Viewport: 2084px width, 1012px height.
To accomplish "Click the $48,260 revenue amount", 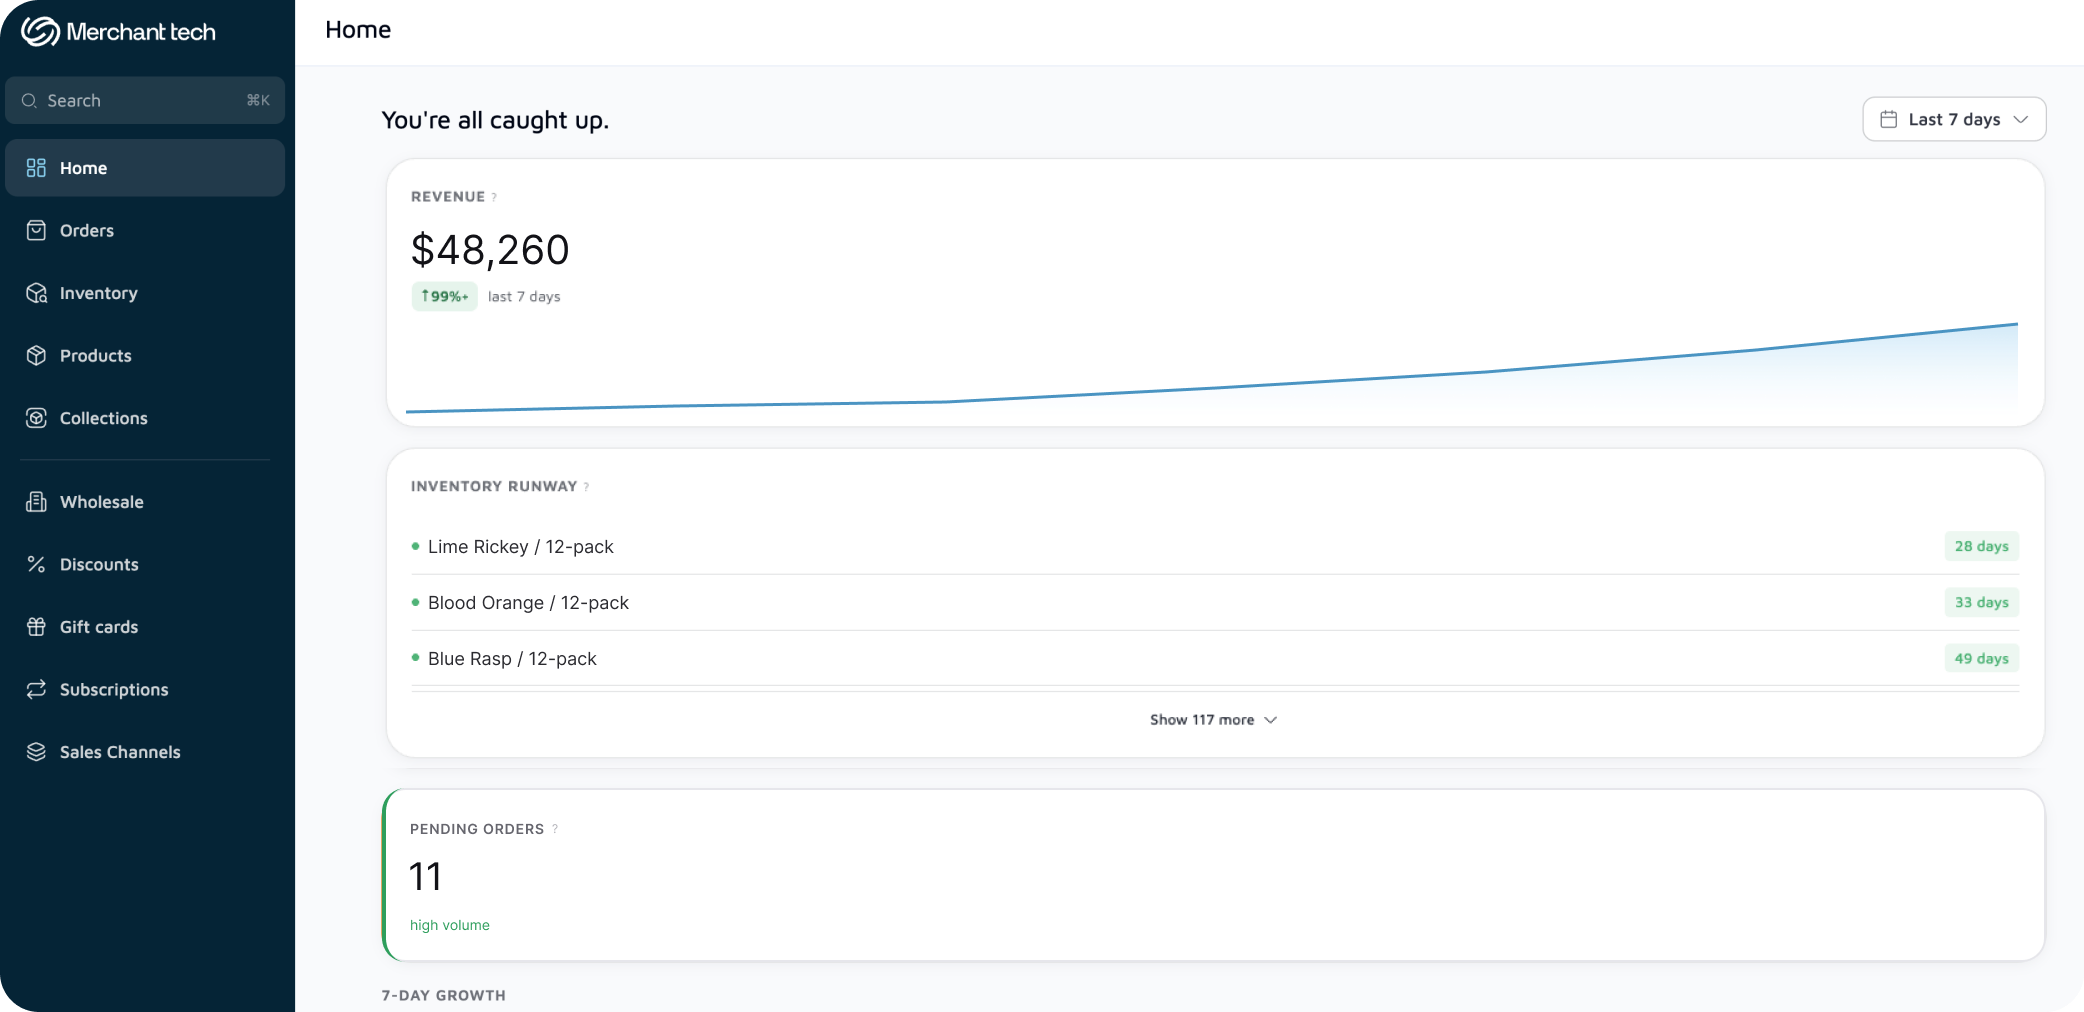I will 490,250.
